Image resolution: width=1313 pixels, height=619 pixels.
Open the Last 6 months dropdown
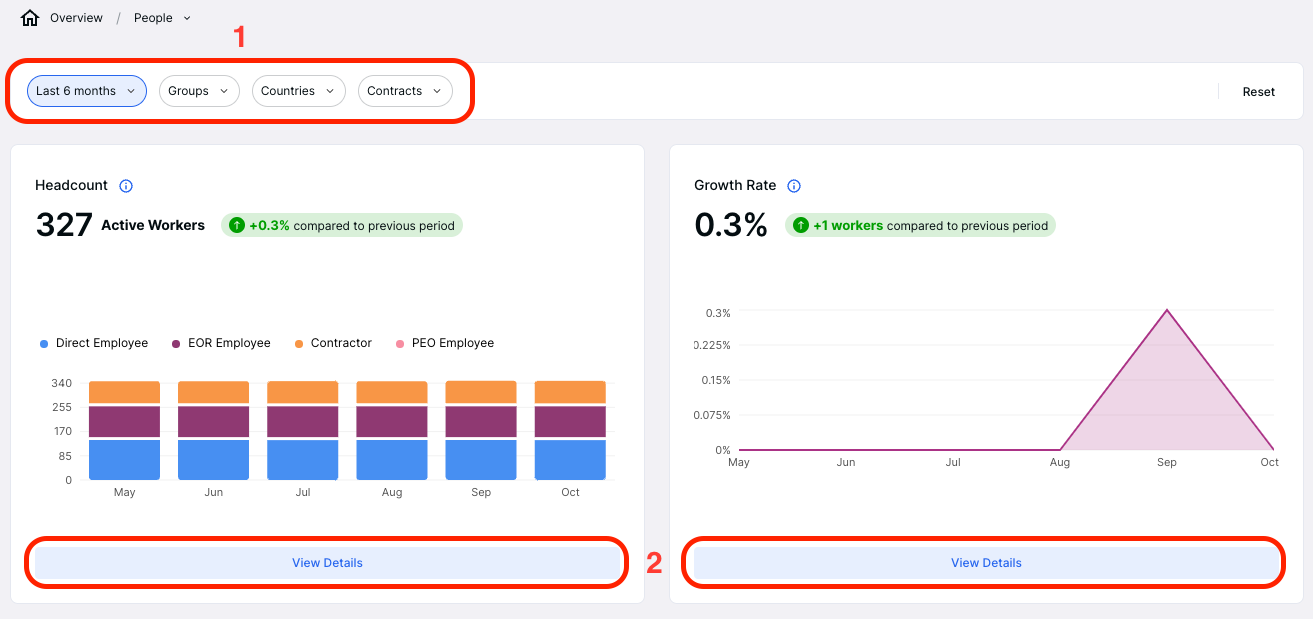tap(86, 90)
